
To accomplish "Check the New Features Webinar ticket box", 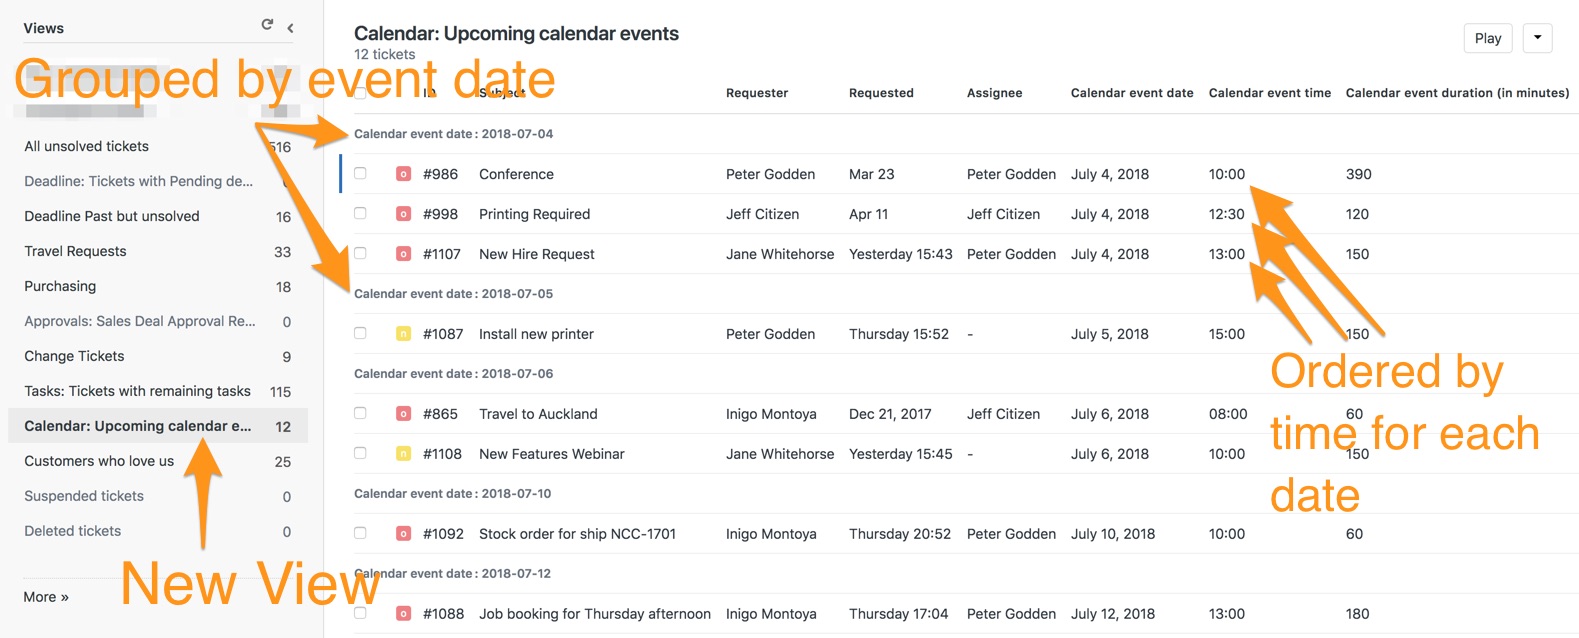I will click(x=360, y=453).
